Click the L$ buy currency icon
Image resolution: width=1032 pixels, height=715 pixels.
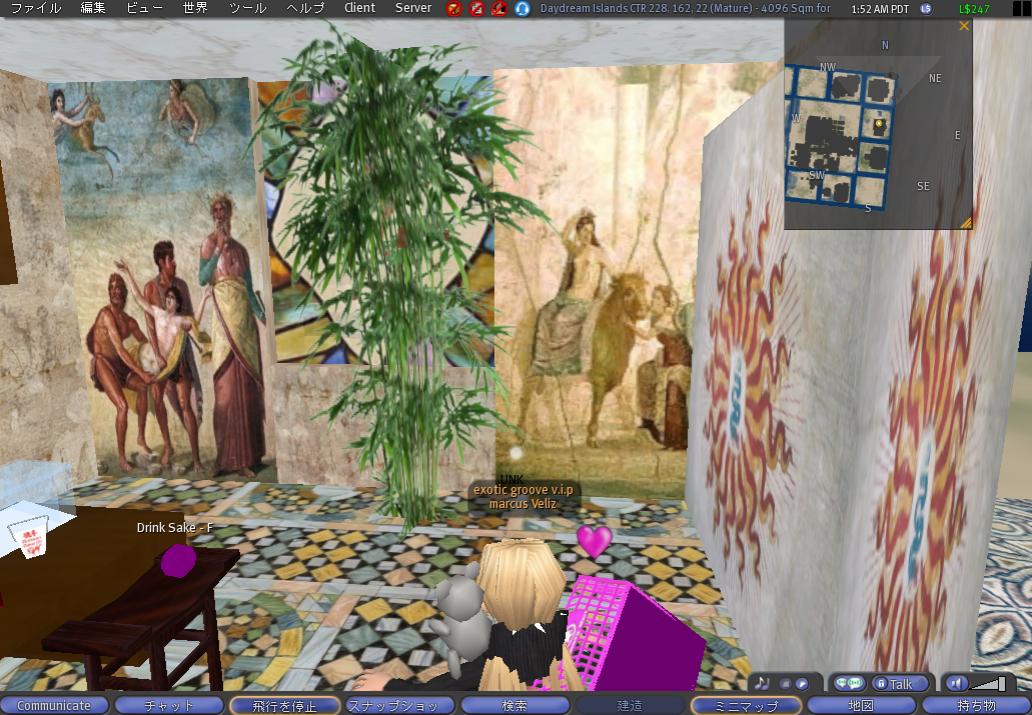(x=926, y=9)
